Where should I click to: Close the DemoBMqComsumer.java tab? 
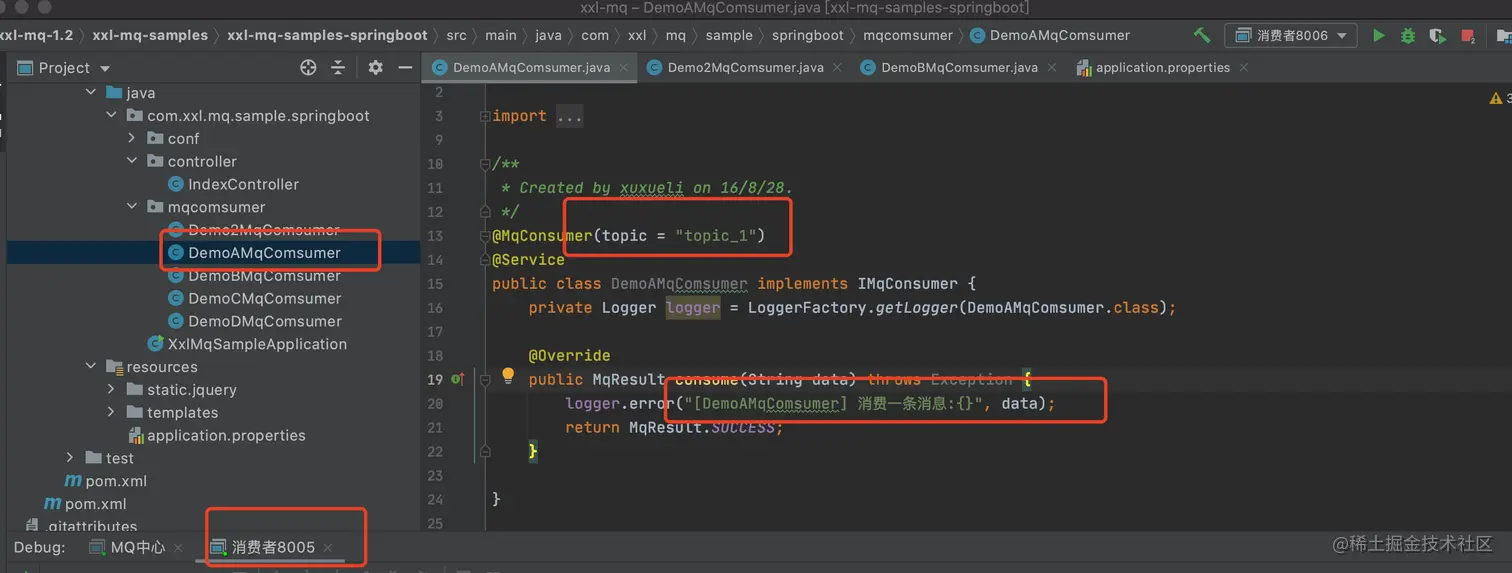tap(1052, 67)
